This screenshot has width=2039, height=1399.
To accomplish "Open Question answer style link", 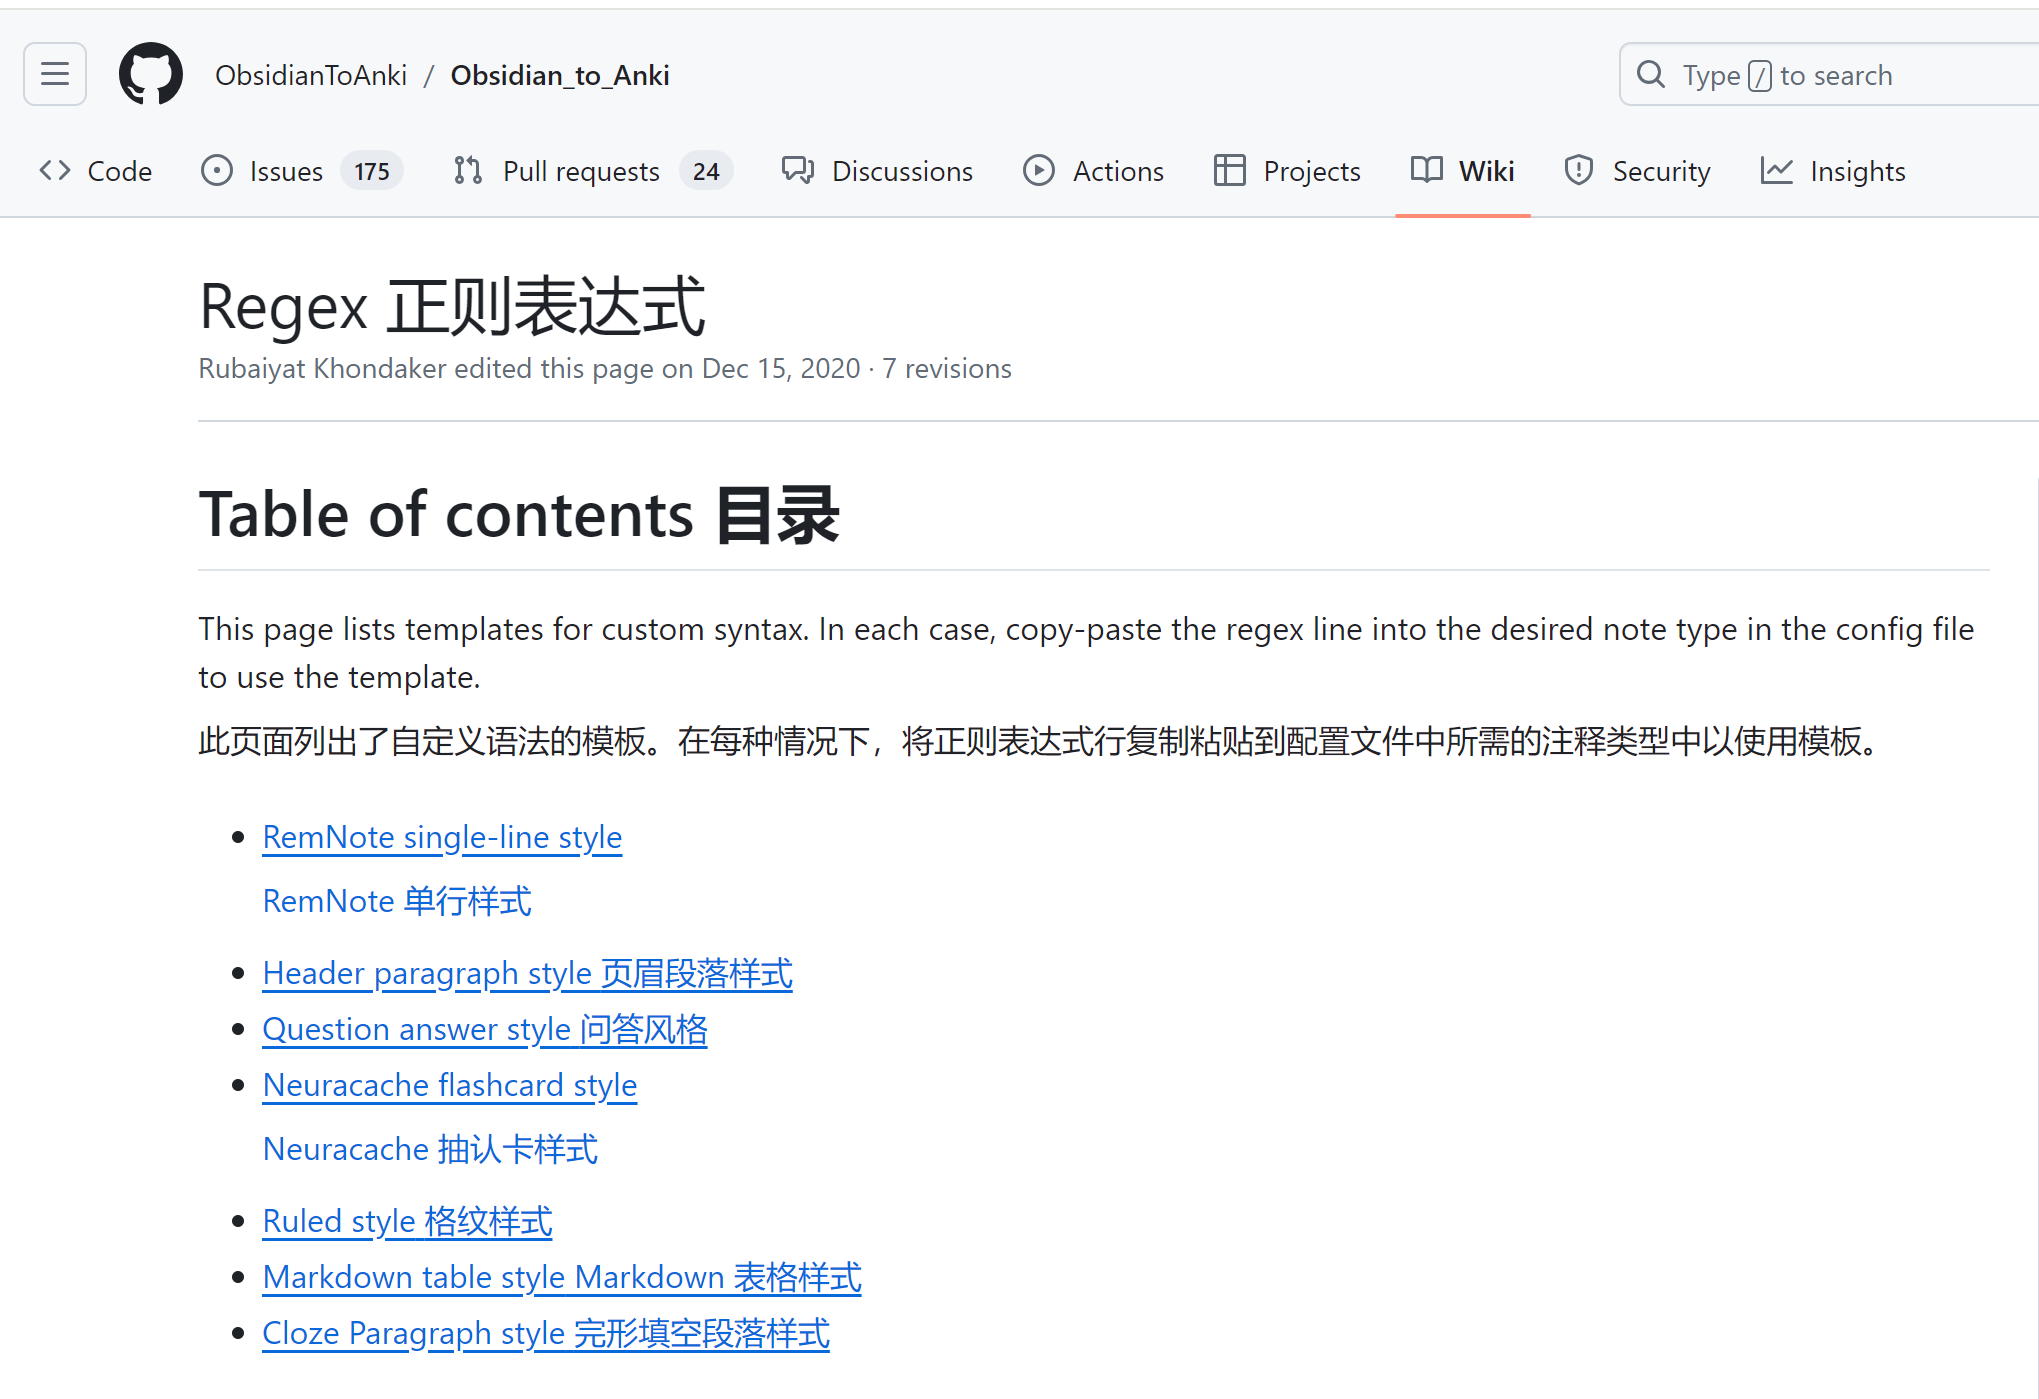I will (485, 1029).
